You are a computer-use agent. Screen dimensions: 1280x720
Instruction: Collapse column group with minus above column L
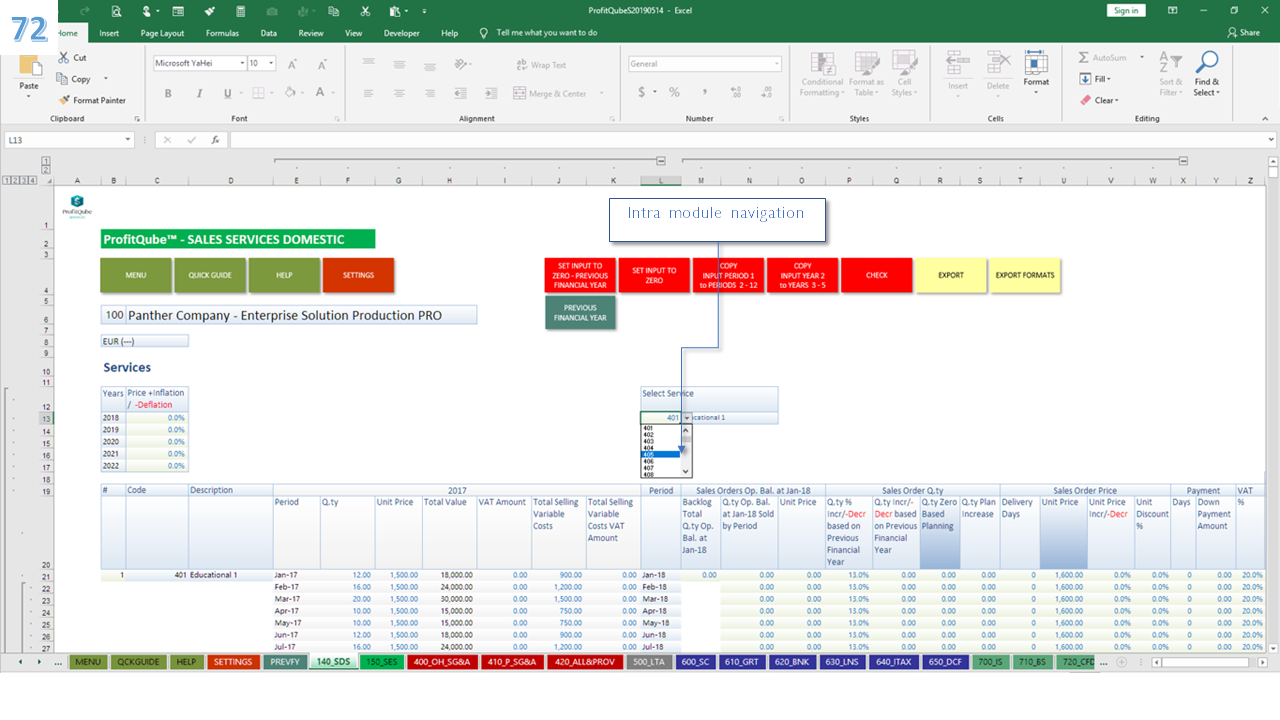pos(661,160)
